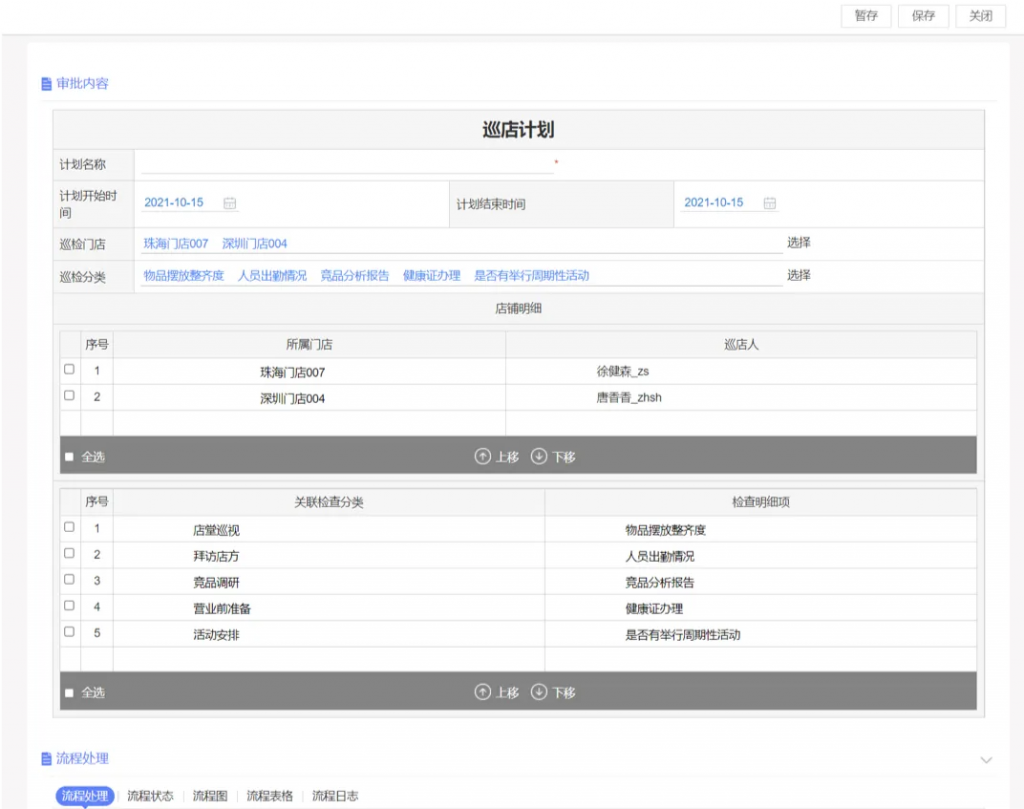Open the plan start date calendar icon
This screenshot has height=809, width=1024.
(229, 203)
